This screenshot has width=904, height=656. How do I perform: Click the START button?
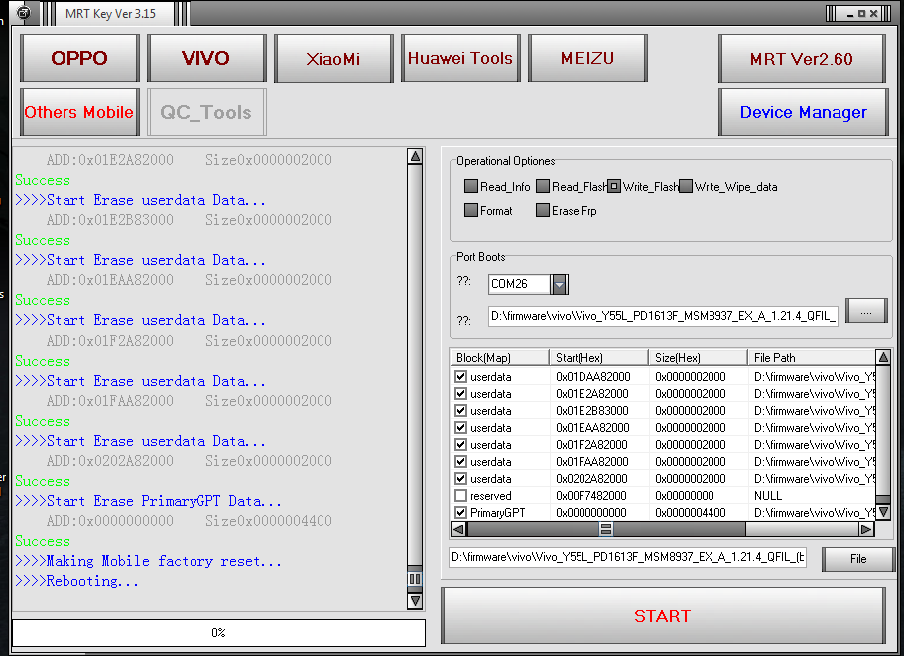click(x=663, y=616)
